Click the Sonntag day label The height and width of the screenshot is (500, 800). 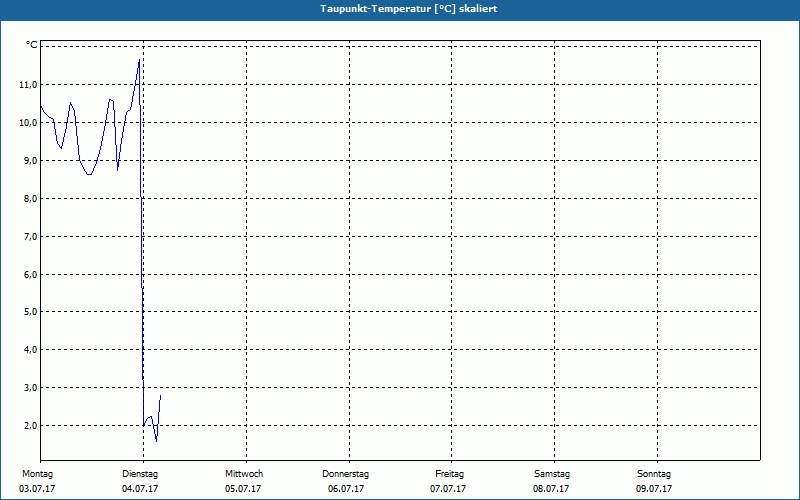[x=654, y=474]
